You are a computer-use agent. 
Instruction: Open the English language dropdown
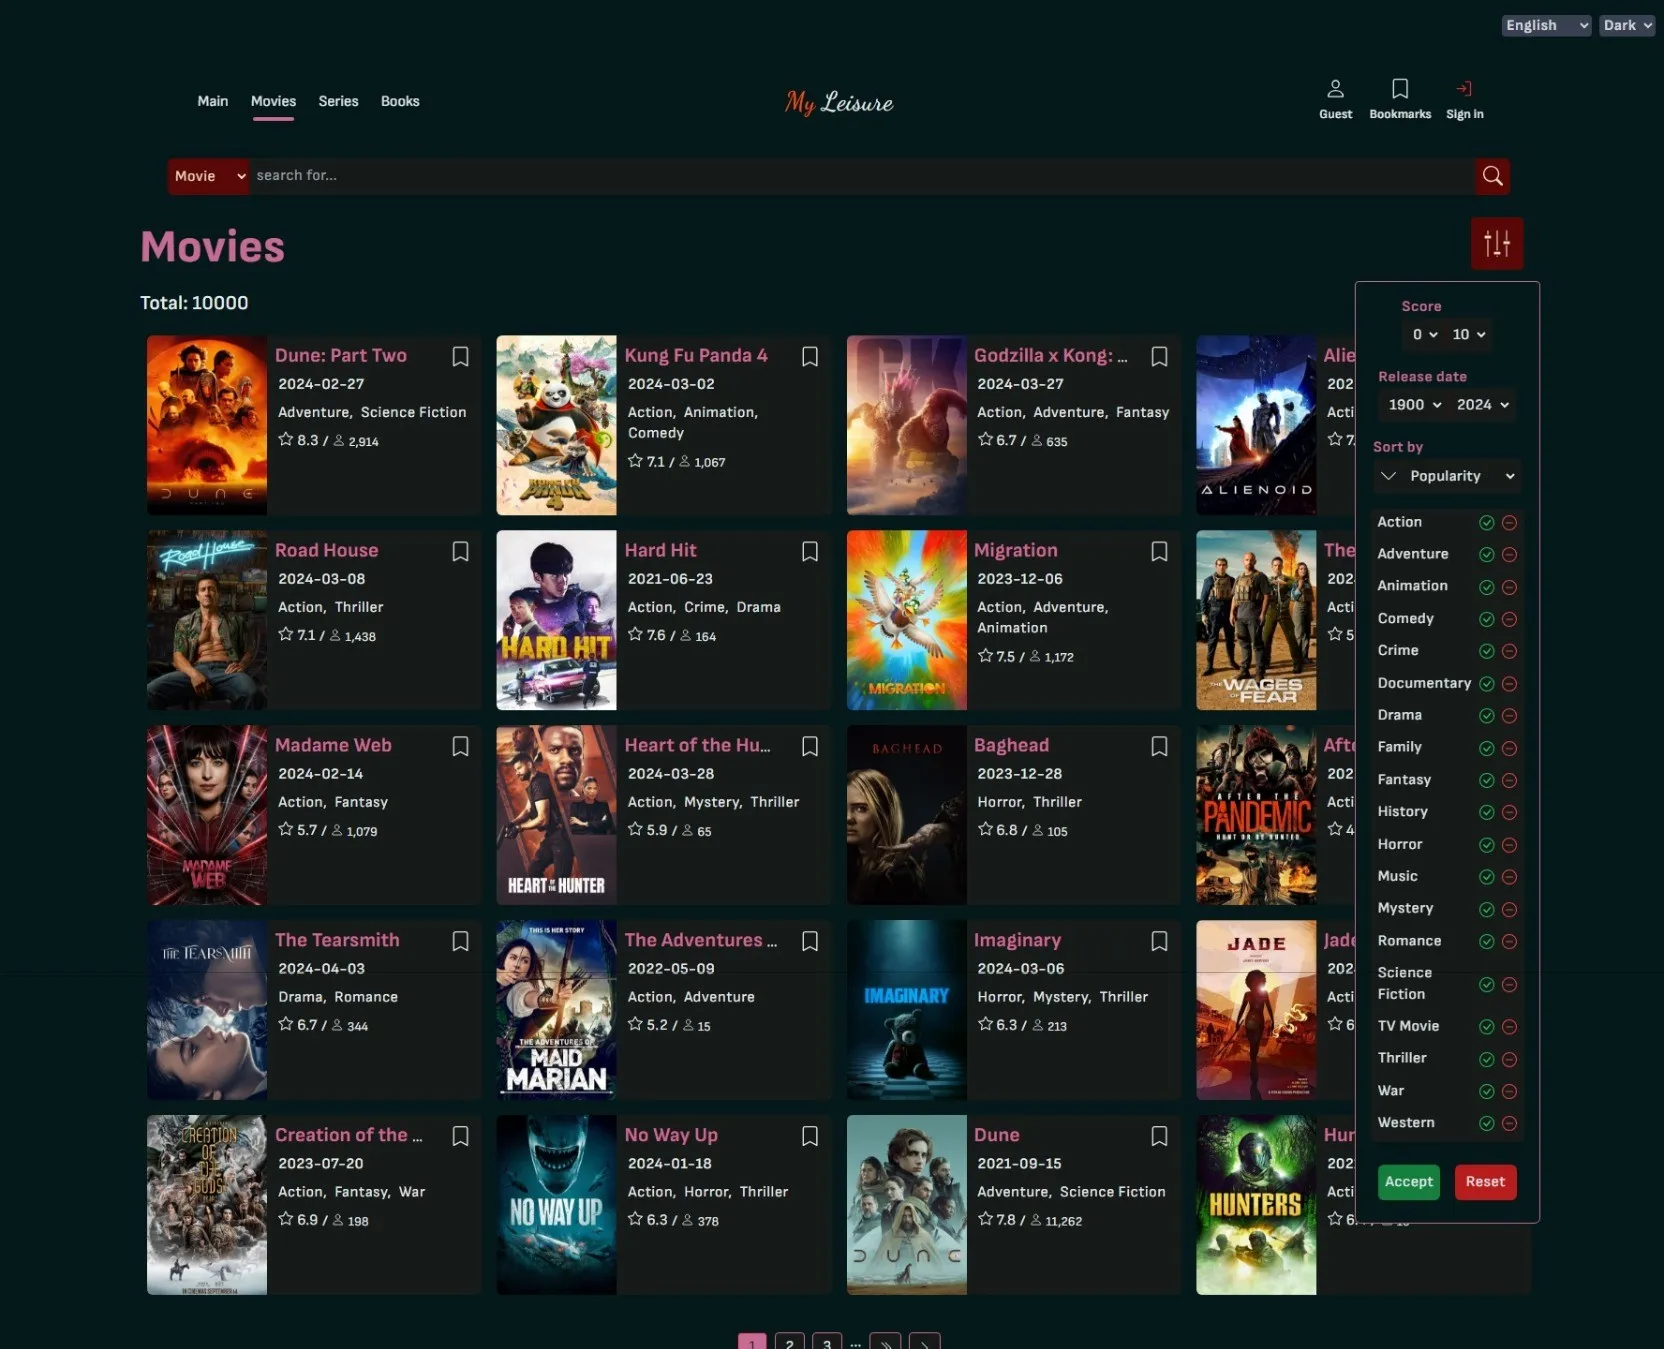pyautogui.click(x=1546, y=25)
